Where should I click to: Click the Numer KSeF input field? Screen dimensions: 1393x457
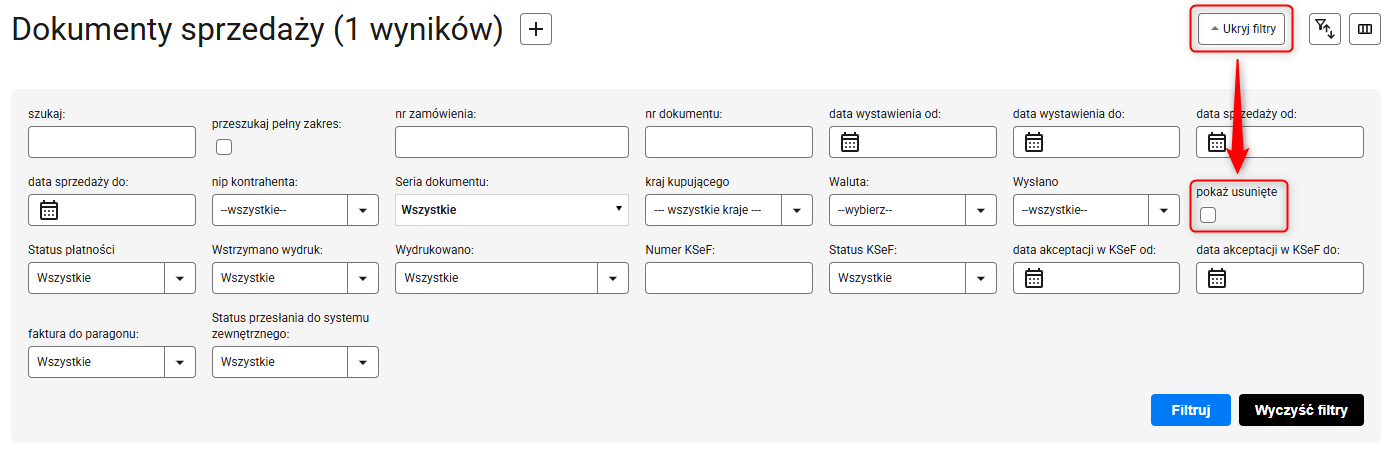[728, 278]
